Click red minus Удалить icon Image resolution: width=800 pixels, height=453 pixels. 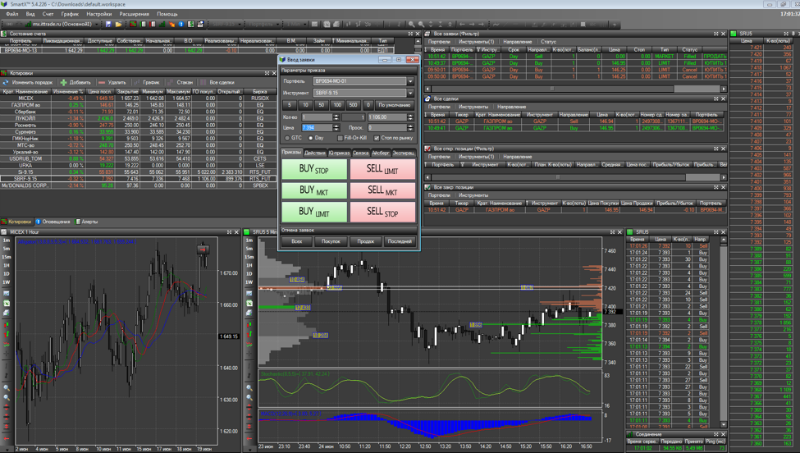[x=102, y=82]
